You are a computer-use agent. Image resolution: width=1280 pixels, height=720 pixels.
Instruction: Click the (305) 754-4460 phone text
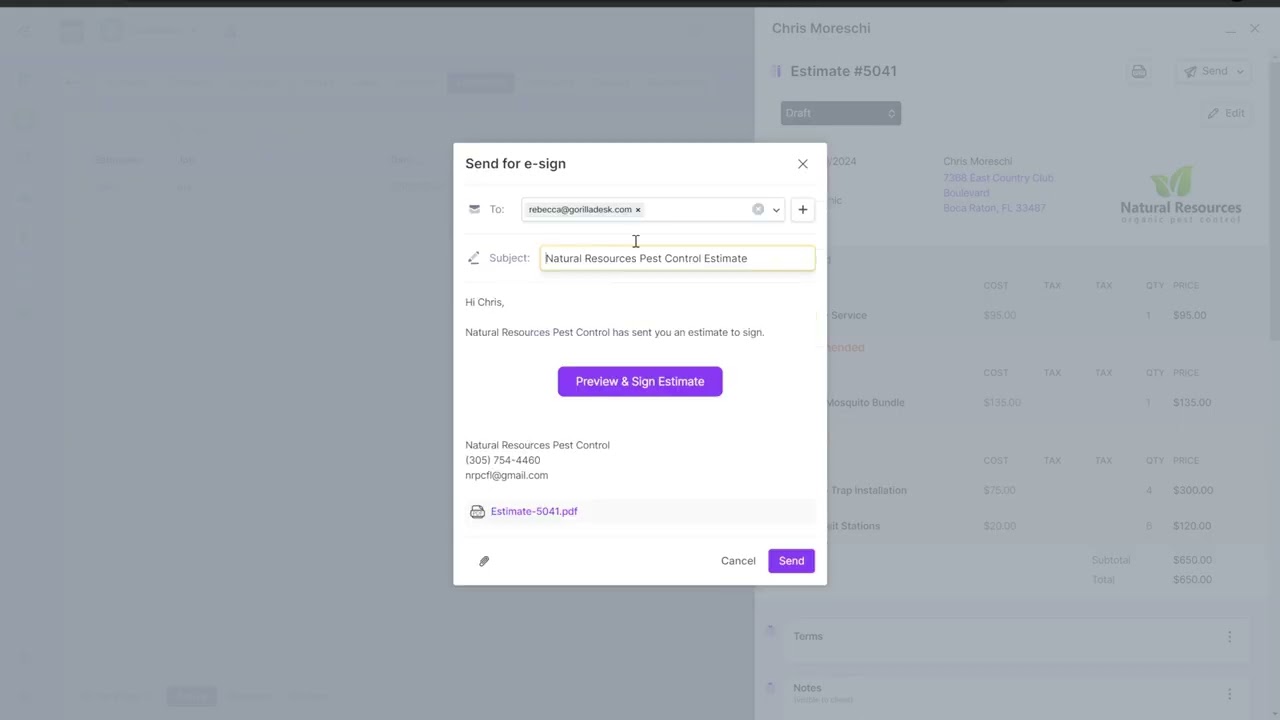503,460
